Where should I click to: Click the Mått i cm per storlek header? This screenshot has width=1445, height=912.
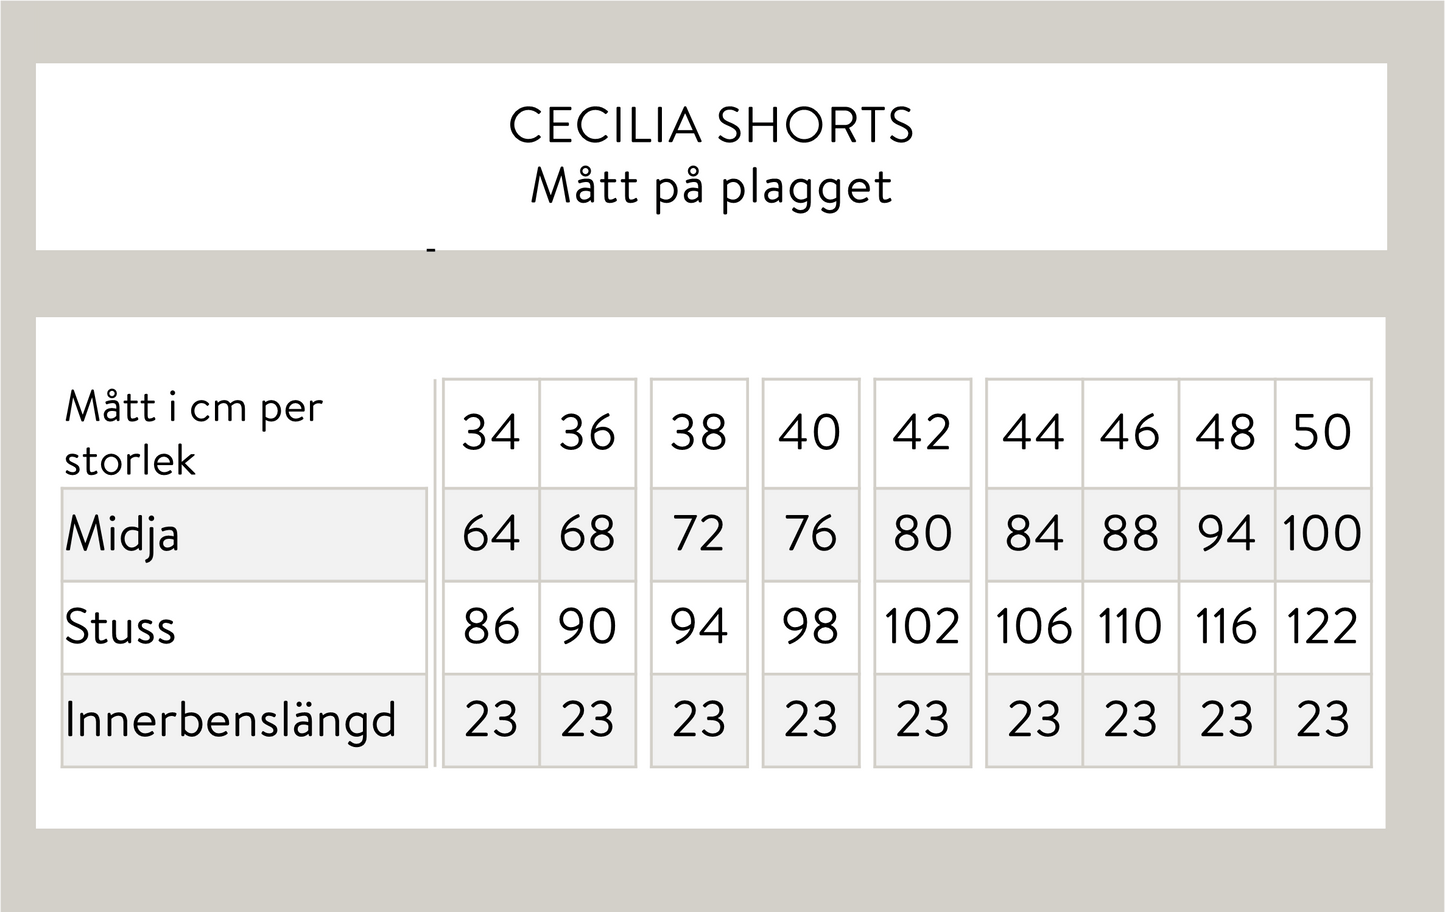point(193,433)
